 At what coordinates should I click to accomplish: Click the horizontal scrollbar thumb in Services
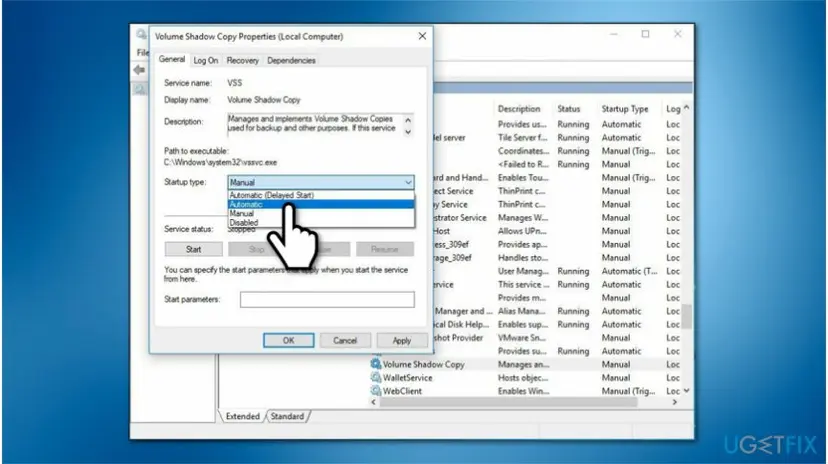click(508, 402)
